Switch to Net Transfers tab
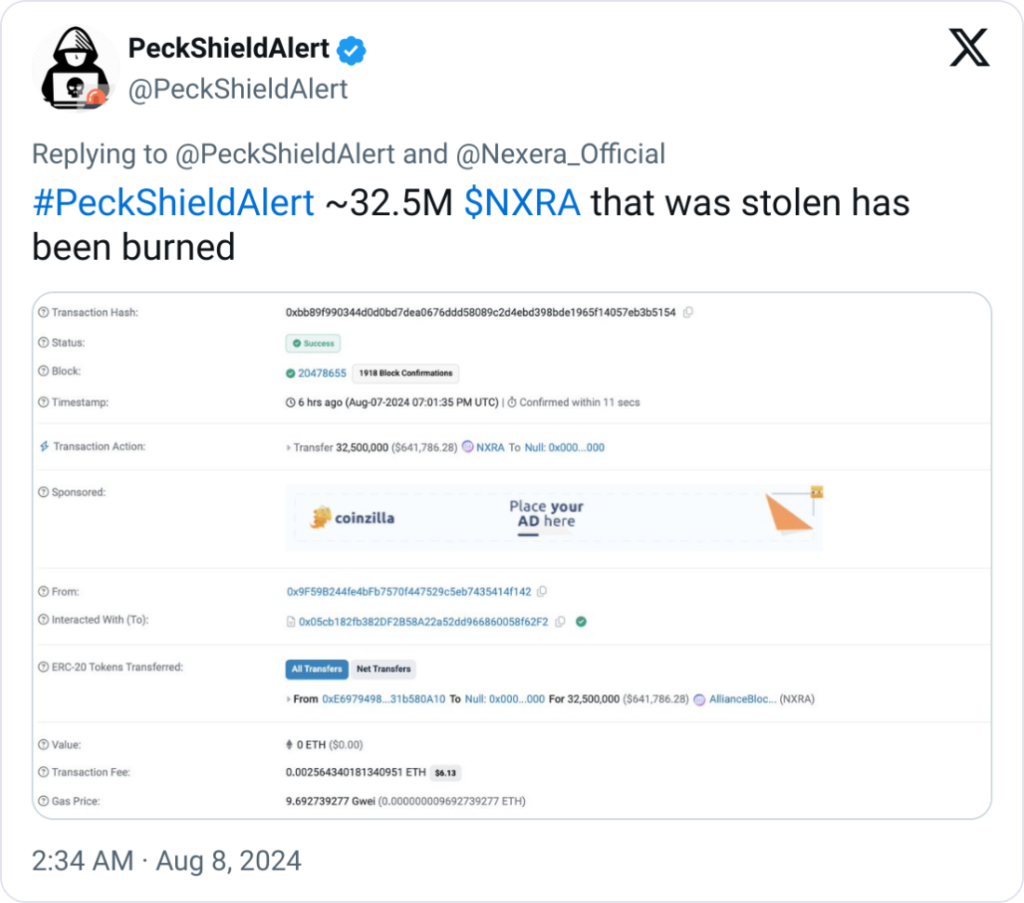This screenshot has height=903, width=1024. pyautogui.click(x=384, y=669)
